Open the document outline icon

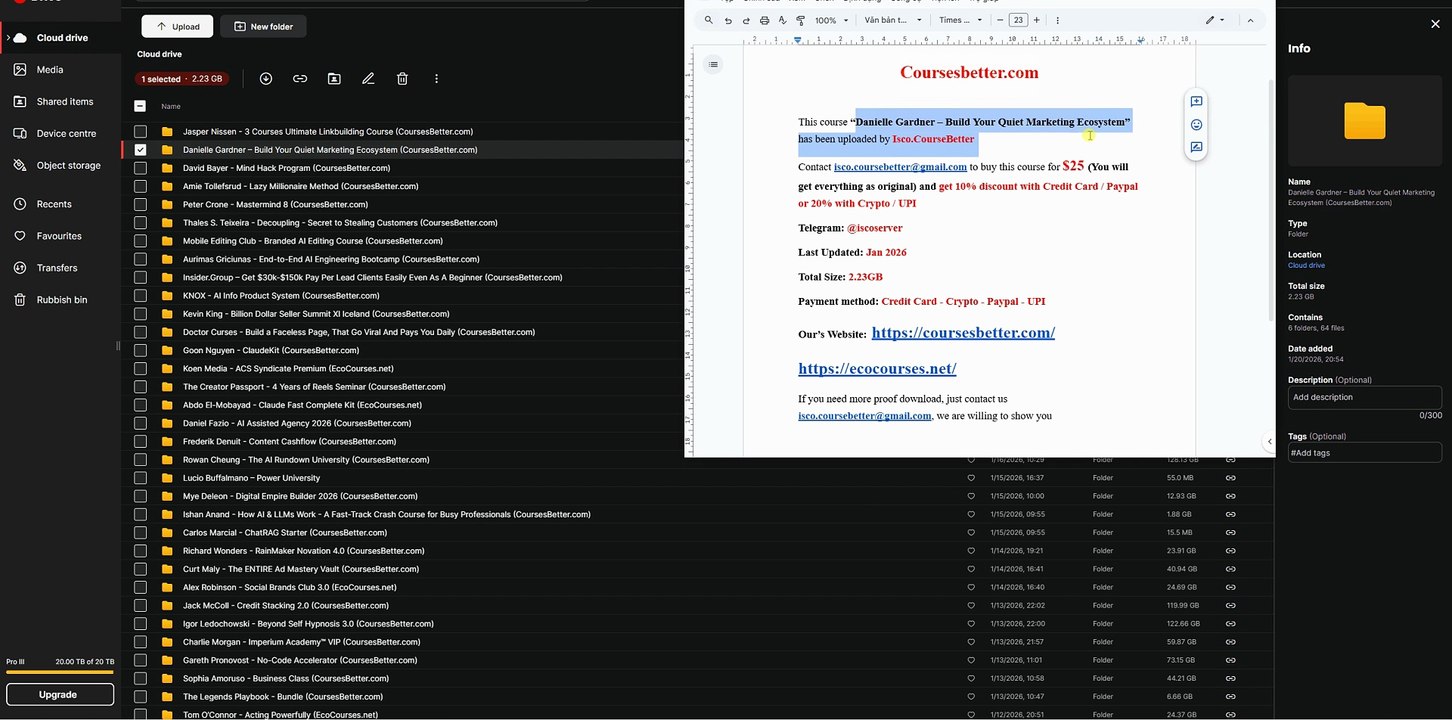(713, 64)
